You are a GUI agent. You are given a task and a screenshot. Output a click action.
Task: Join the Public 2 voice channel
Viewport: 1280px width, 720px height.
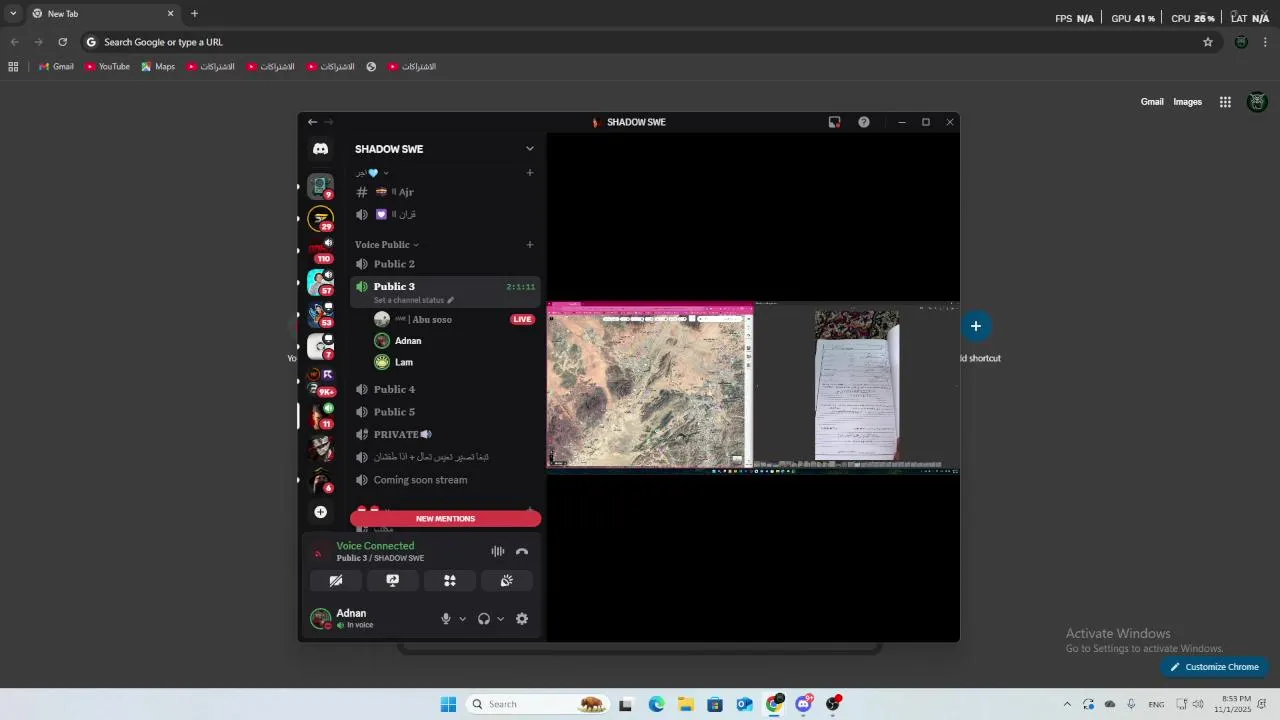[x=446, y=264]
